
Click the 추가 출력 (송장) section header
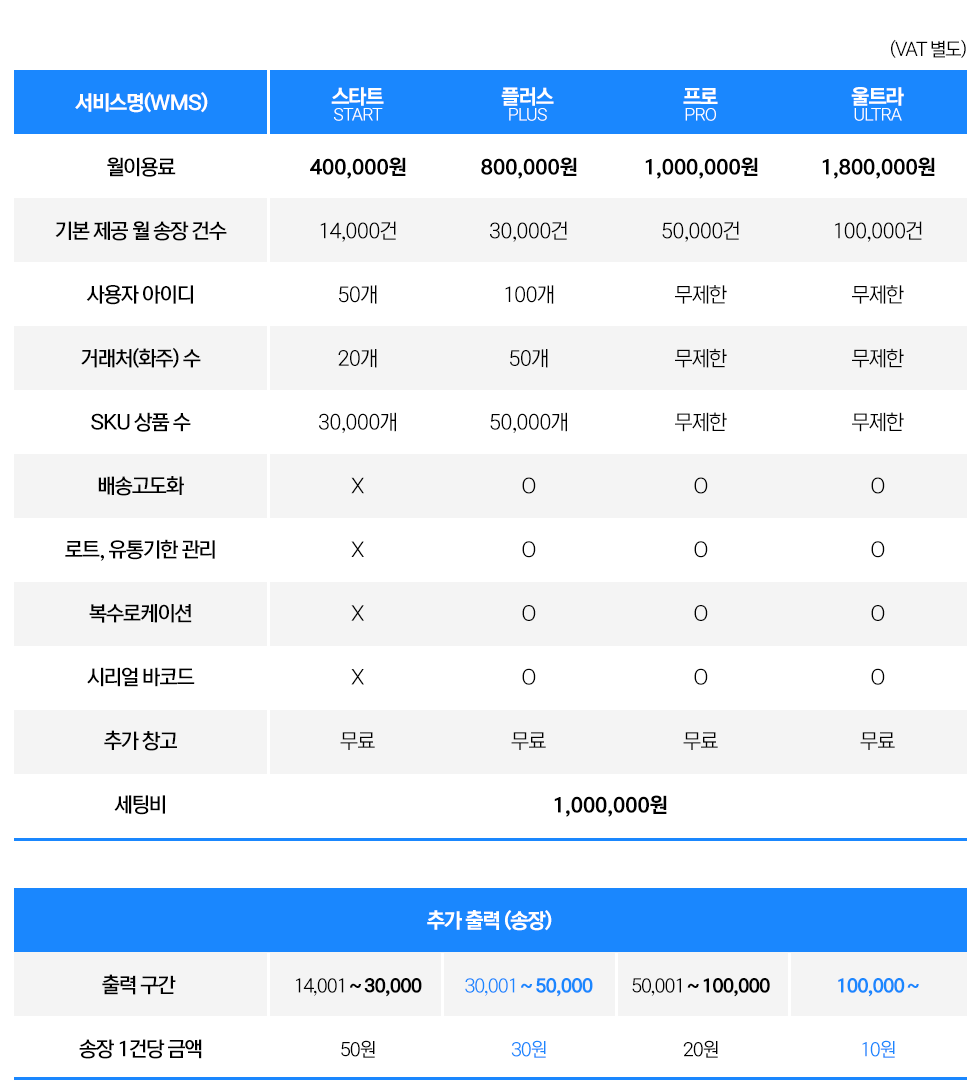[489, 921]
